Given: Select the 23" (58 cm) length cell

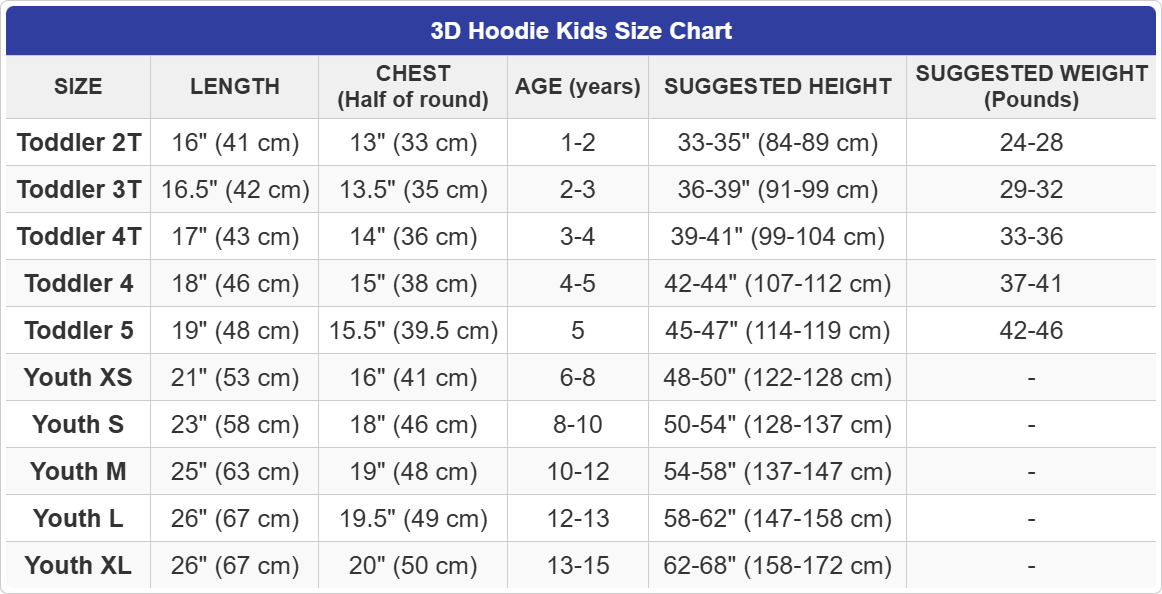Looking at the screenshot, I should pyautogui.click(x=235, y=425).
